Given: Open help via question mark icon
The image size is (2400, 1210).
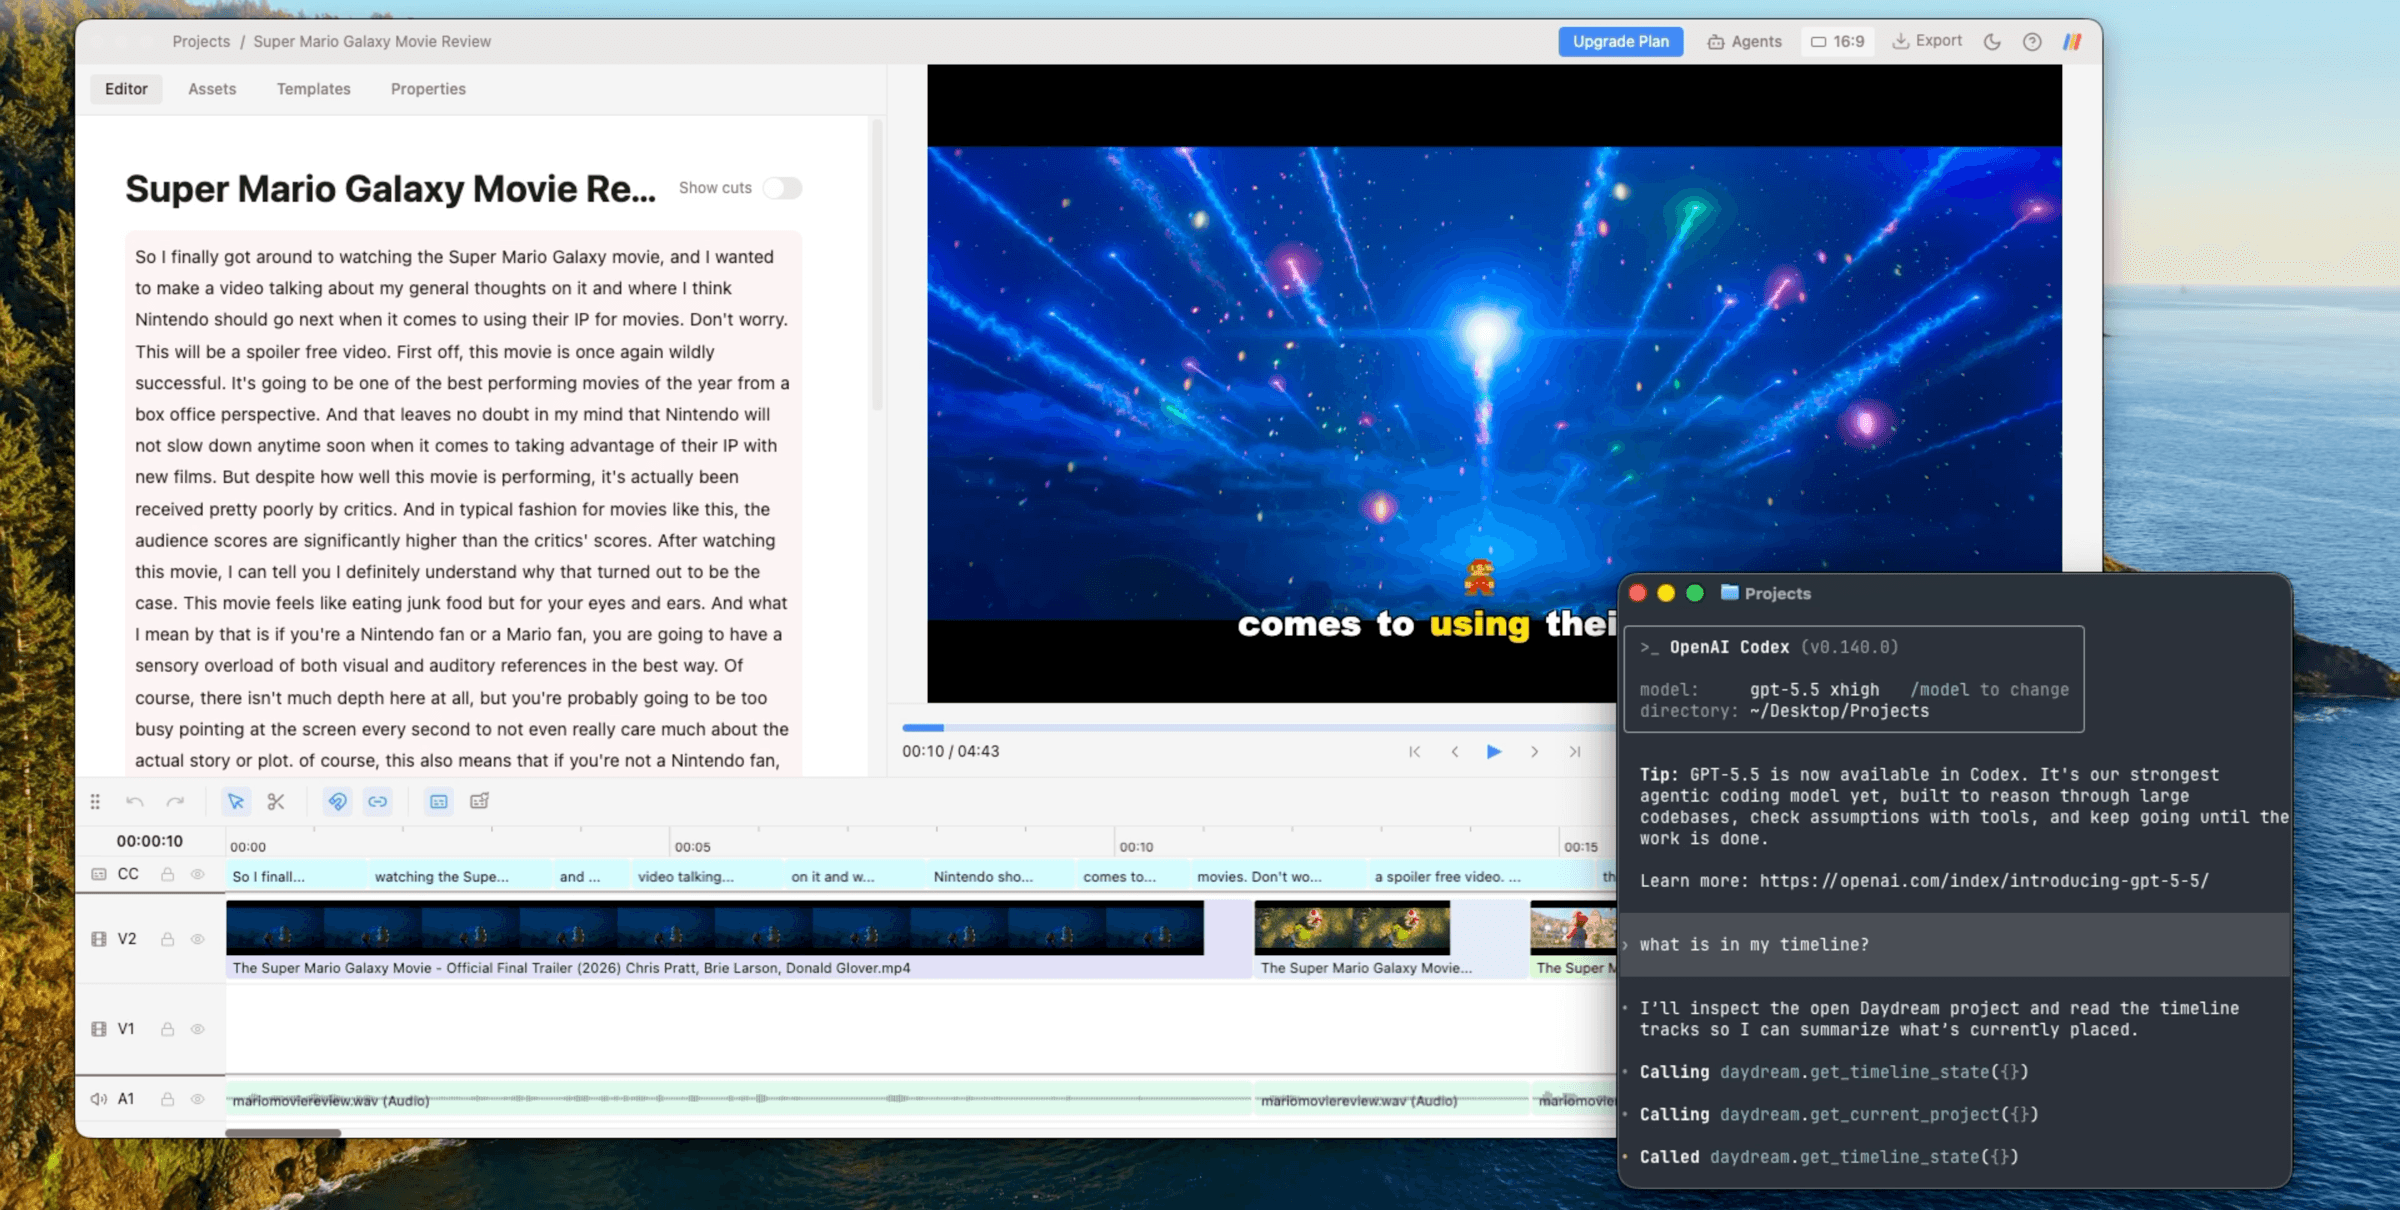Looking at the screenshot, I should coord(2032,42).
